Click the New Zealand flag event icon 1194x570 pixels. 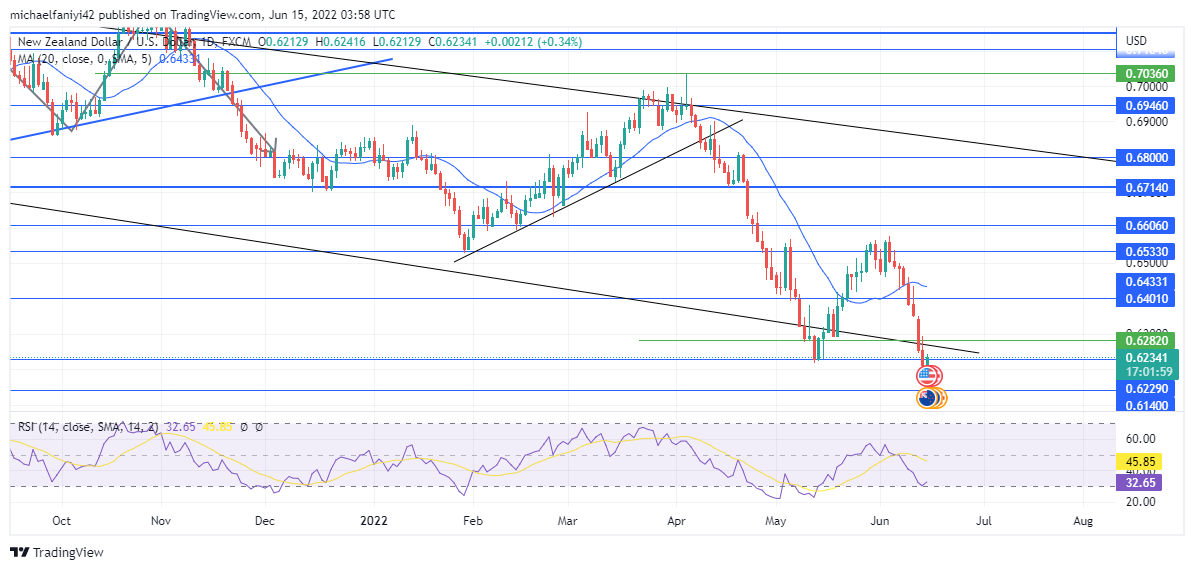click(927, 398)
